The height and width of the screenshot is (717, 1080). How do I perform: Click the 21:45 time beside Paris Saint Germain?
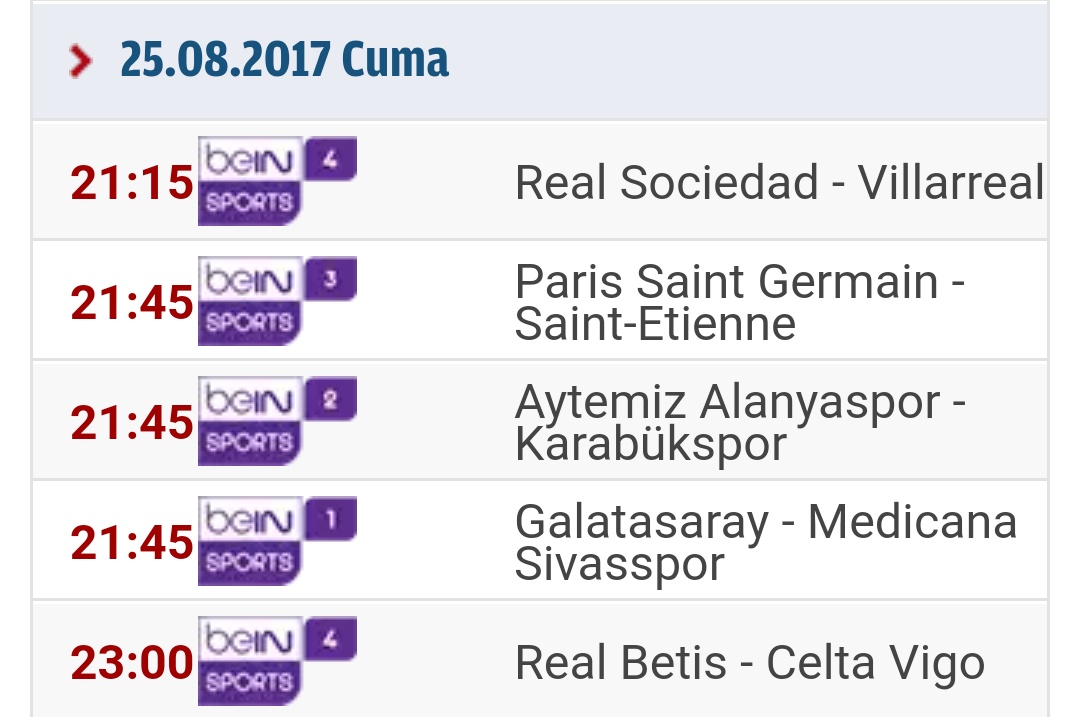pos(132,302)
